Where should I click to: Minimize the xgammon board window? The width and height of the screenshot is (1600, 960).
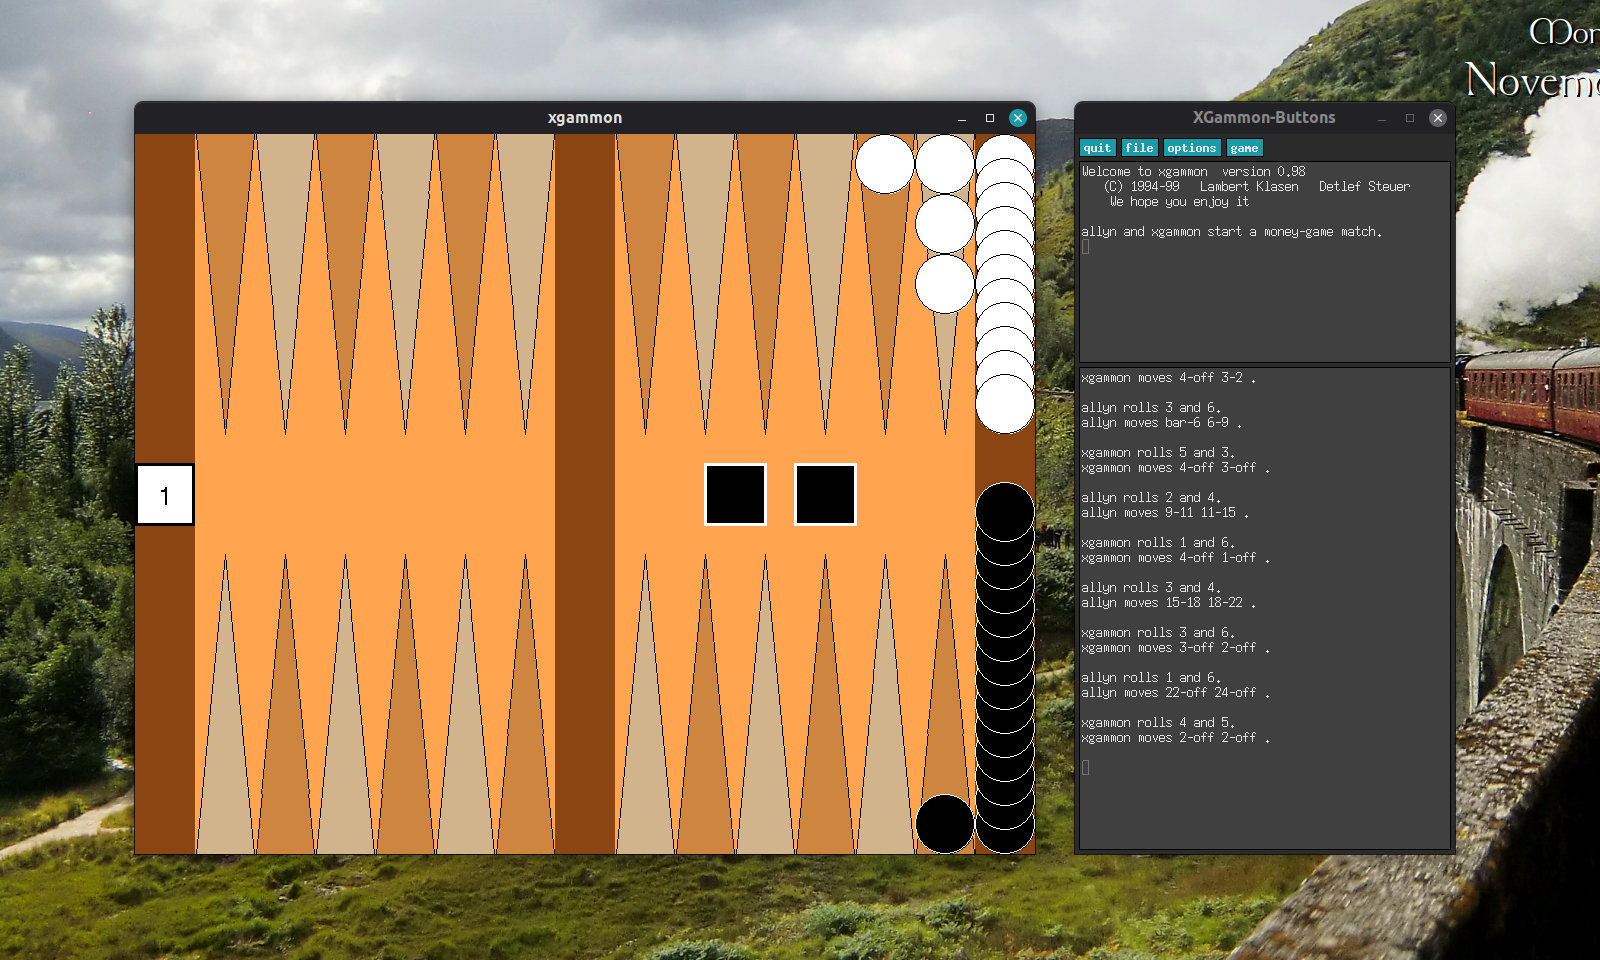[962, 118]
